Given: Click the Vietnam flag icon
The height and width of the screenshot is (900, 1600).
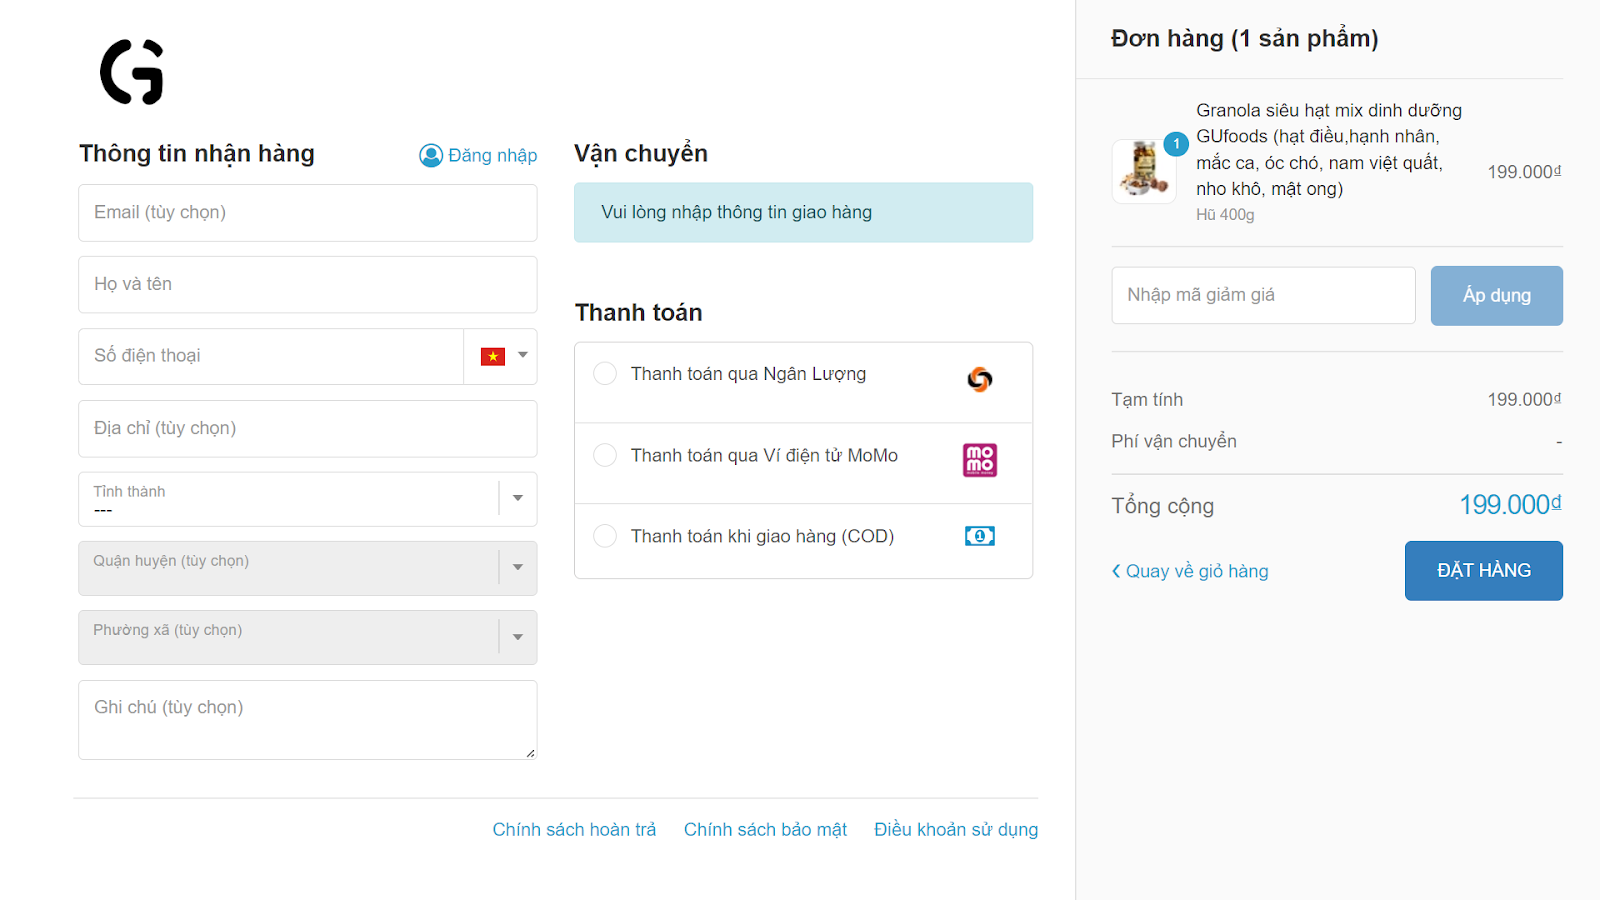Looking at the screenshot, I should tap(493, 356).
